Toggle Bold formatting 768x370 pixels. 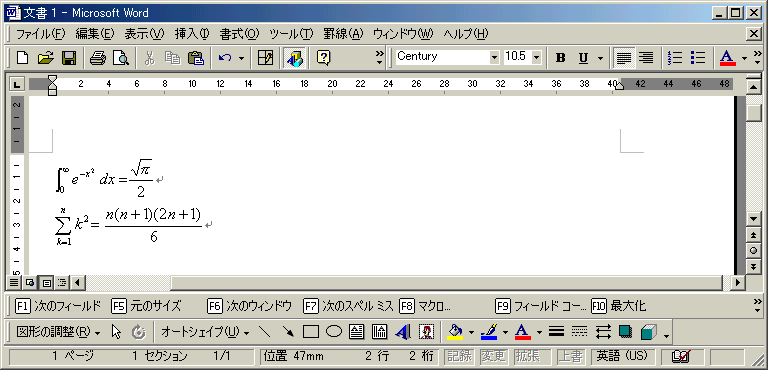click(560, 58)
